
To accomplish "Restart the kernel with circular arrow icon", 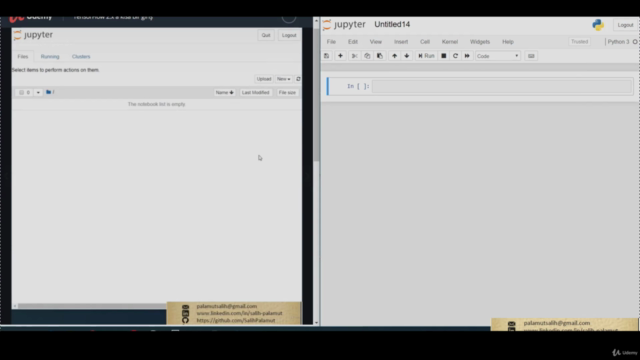I will pyautogui.click(x=456, y=56).
